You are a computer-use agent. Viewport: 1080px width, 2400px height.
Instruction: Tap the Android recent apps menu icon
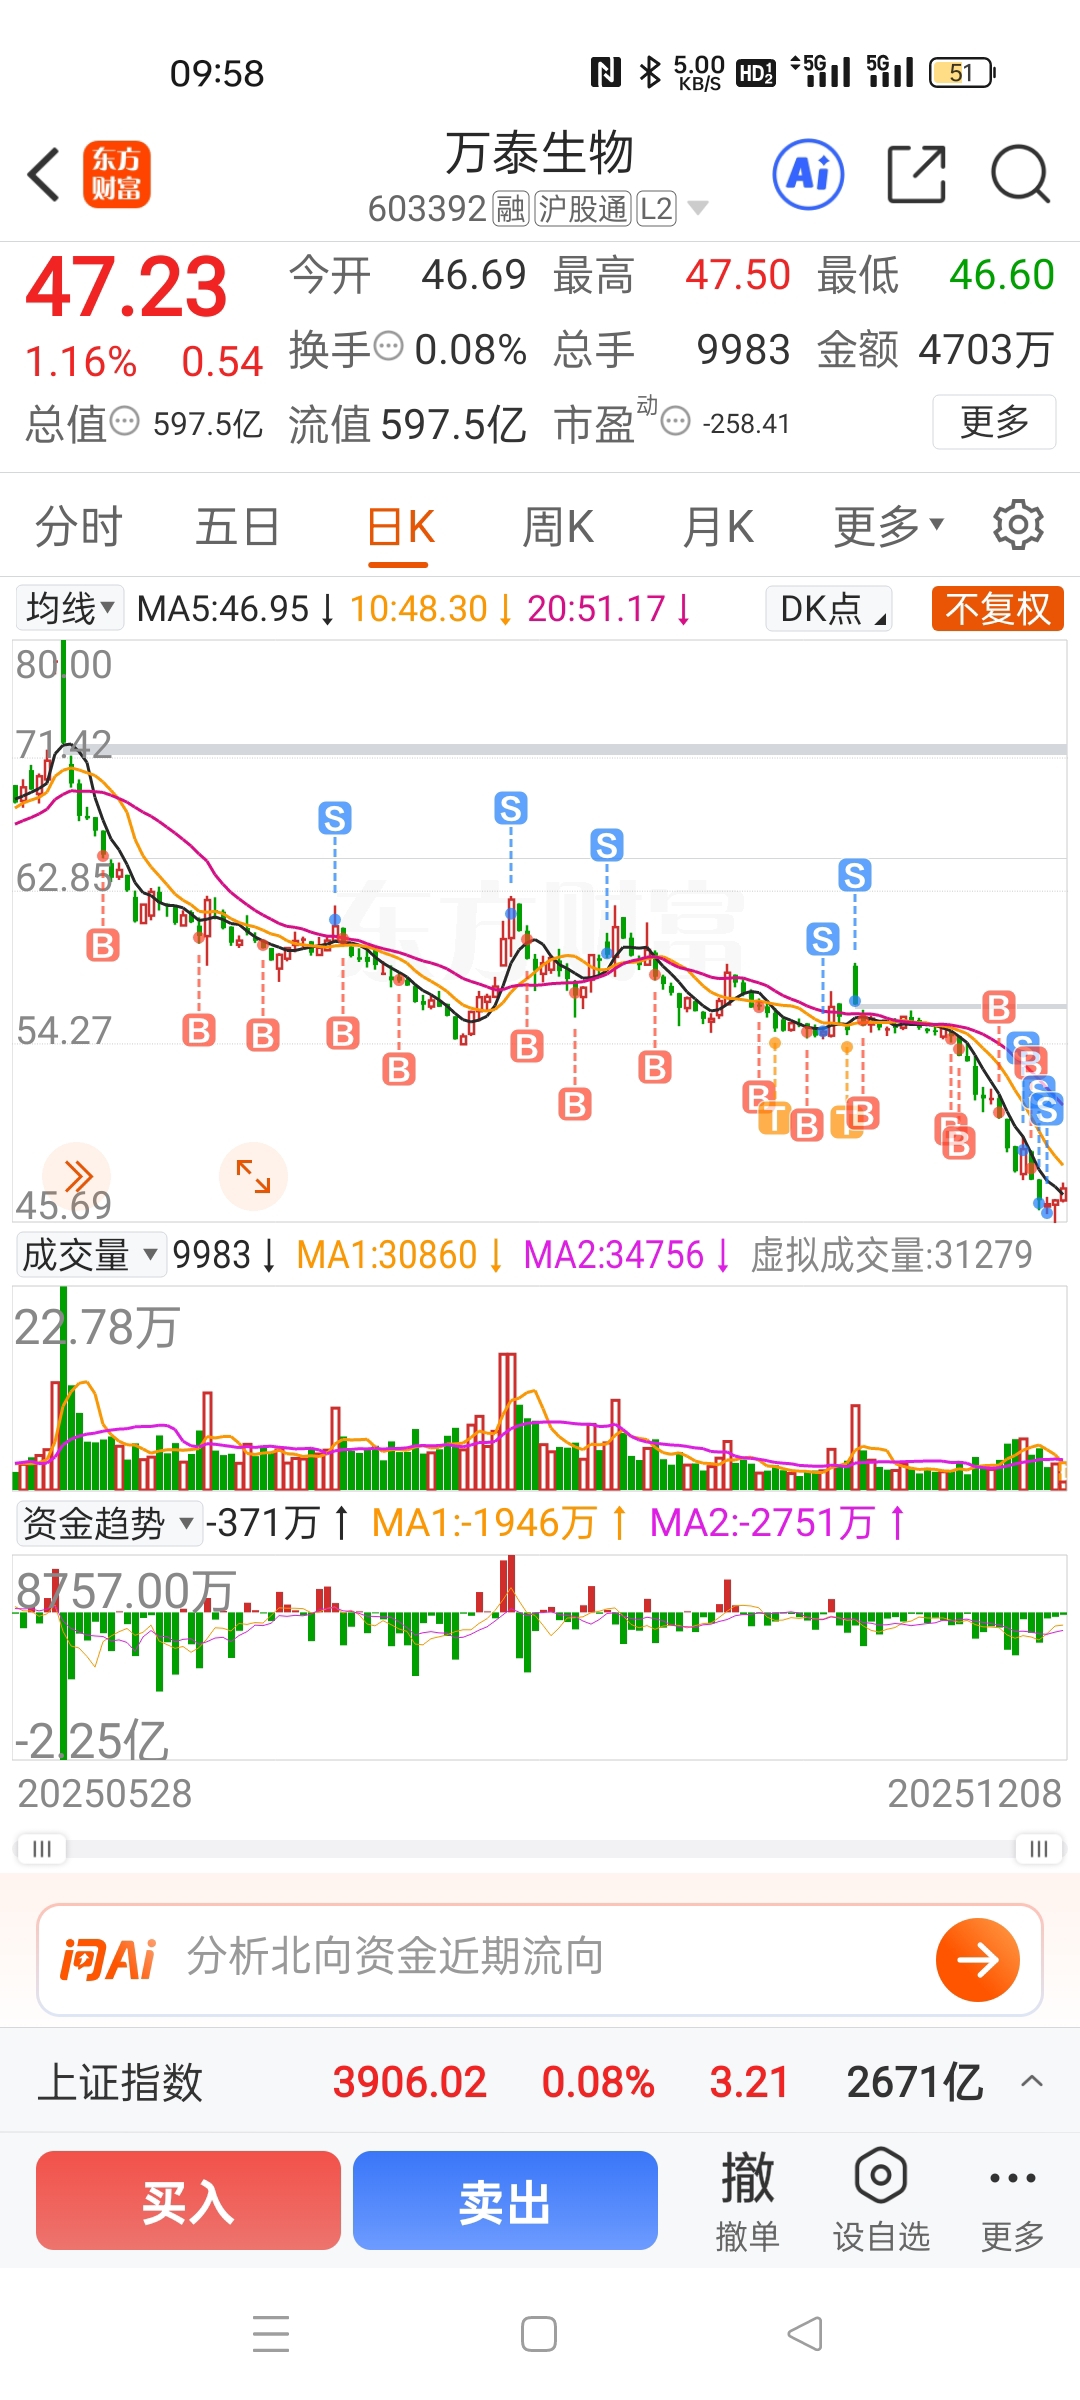[271, 2334]
